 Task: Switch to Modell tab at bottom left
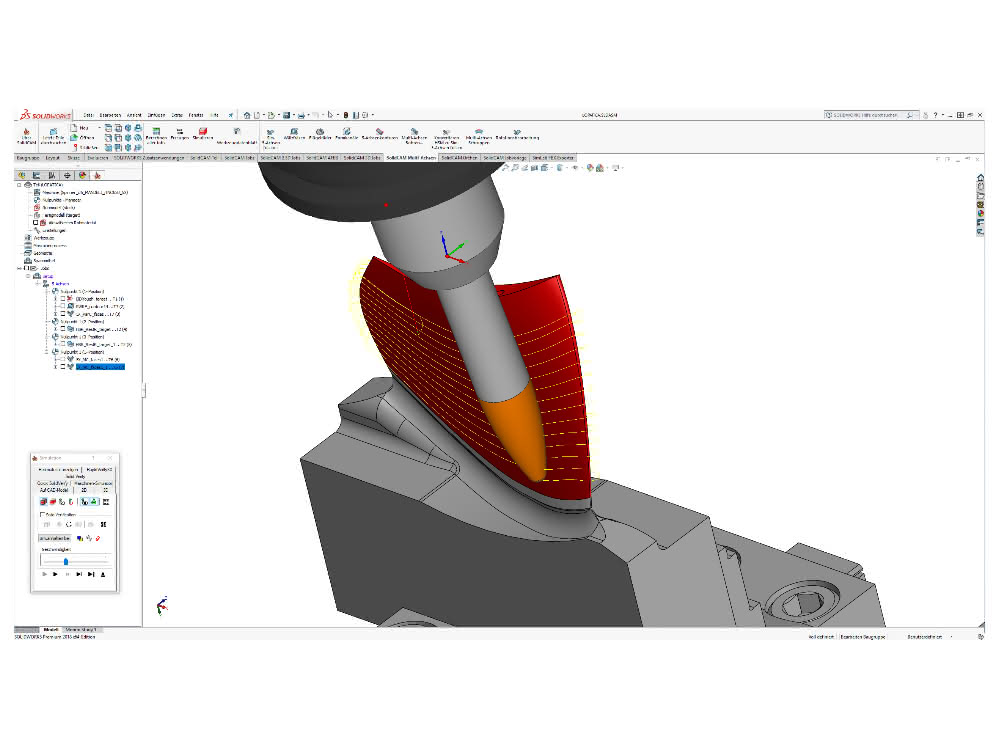(51, 629)
